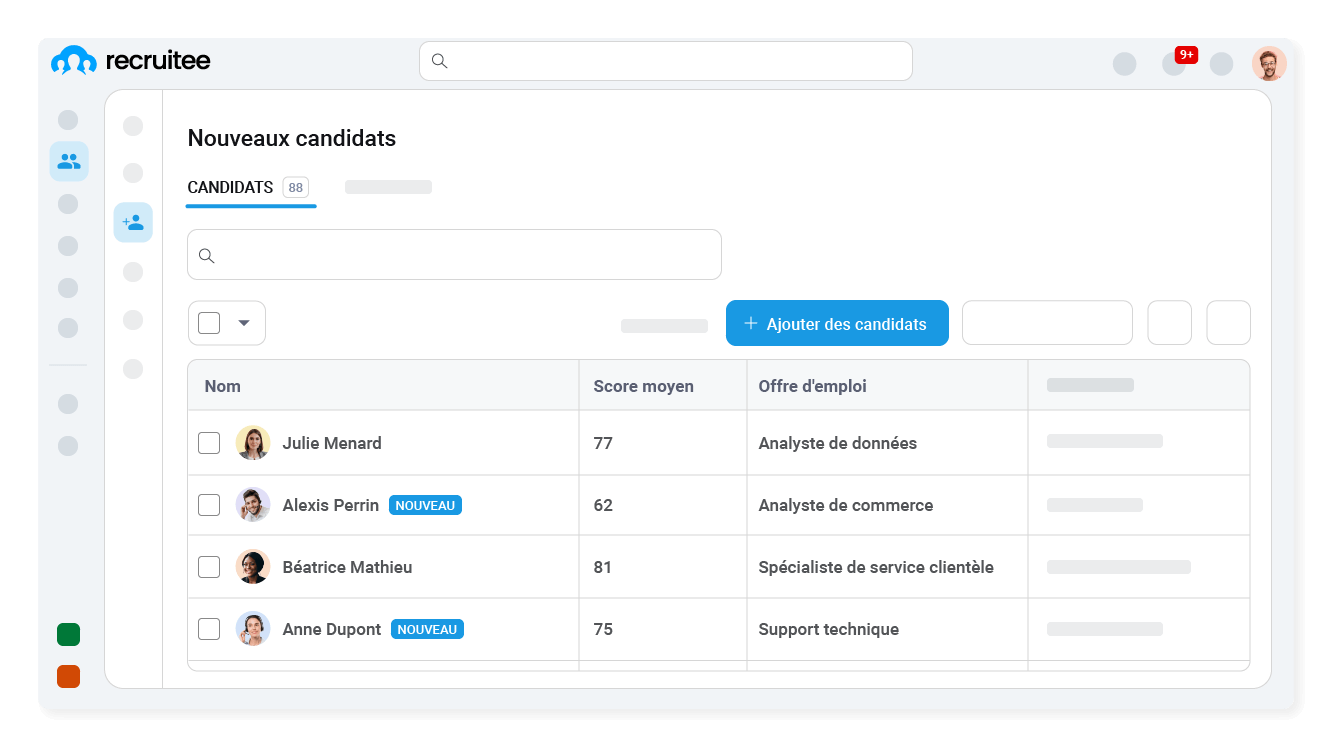Click the green status square in the sidebar
Viewport: 1332px width, 747px height.
pos(68,634)
